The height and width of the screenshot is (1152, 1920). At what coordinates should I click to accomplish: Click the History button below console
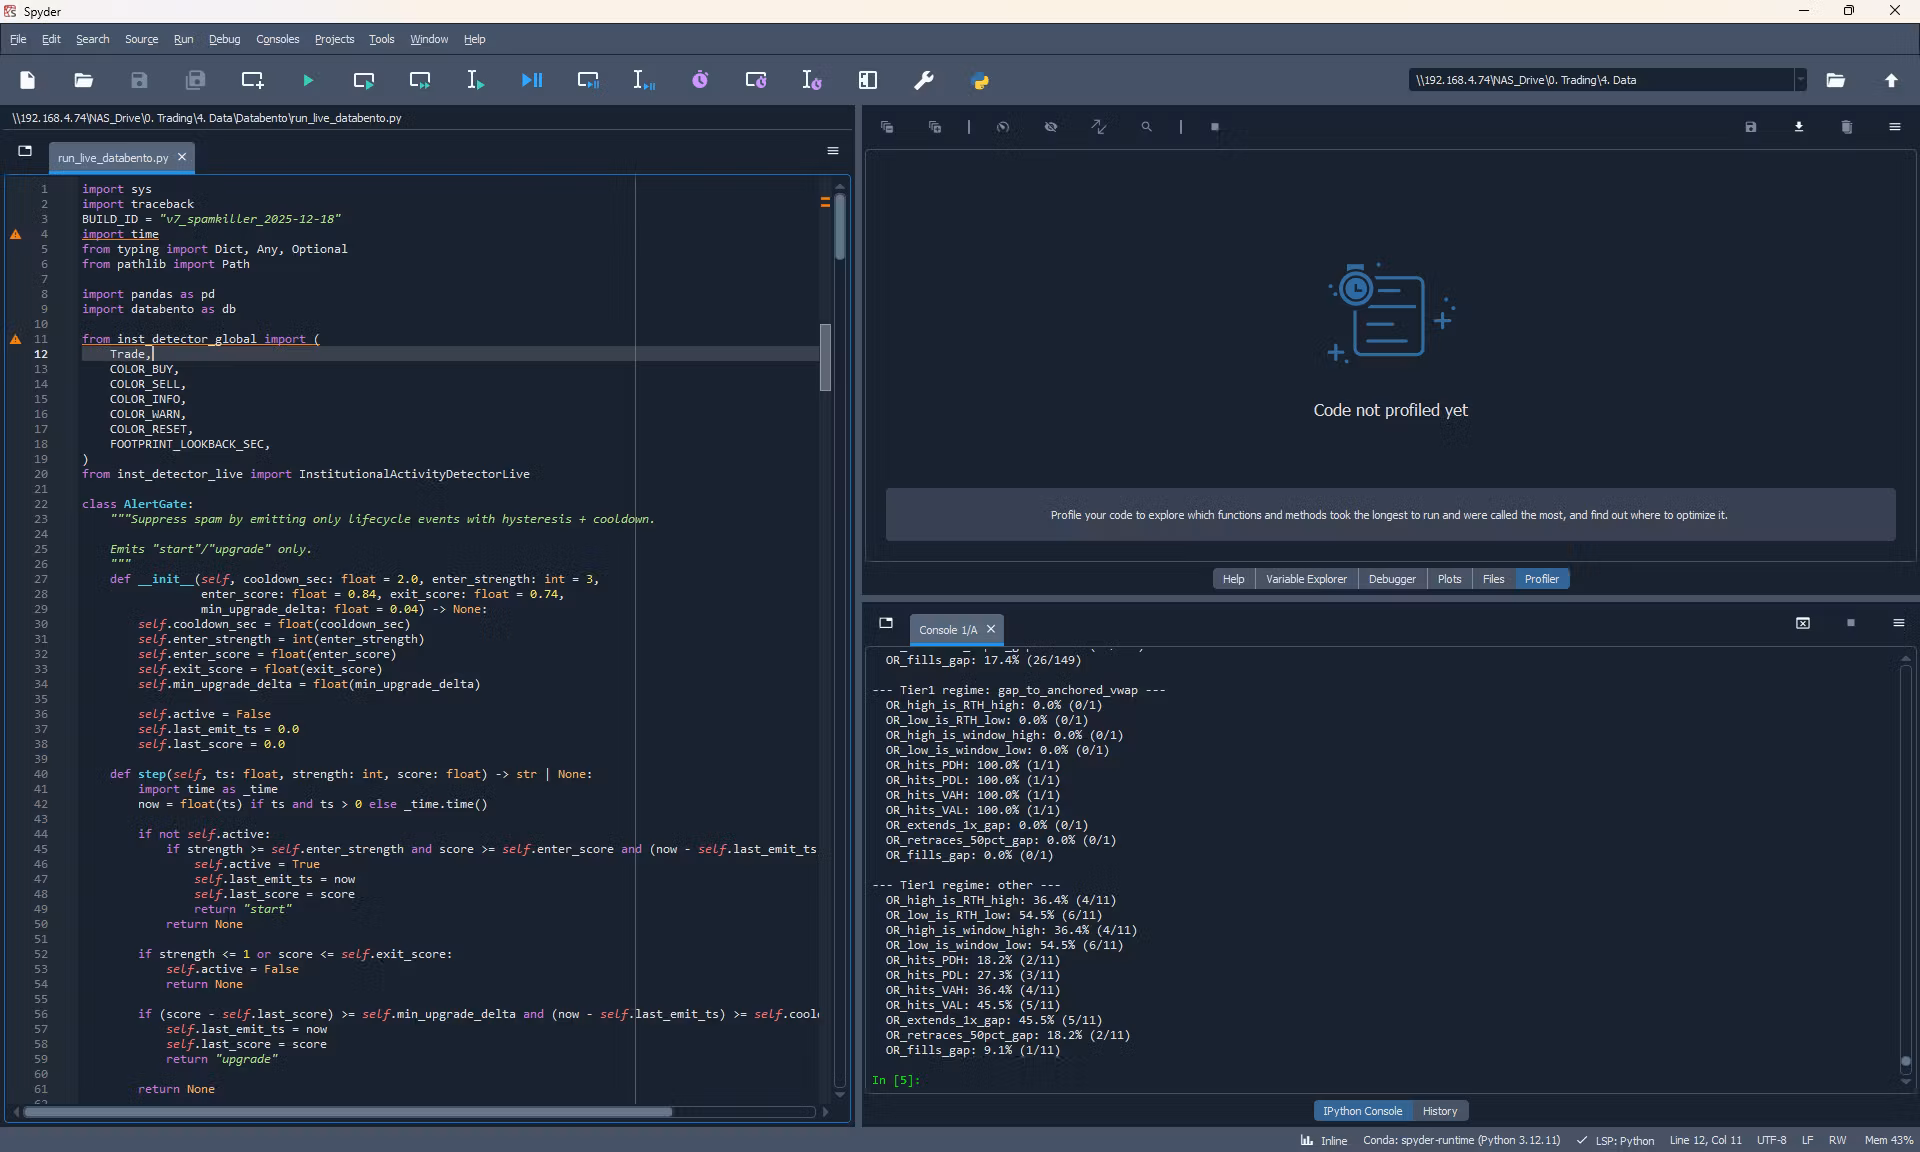coord(1439,1111)
